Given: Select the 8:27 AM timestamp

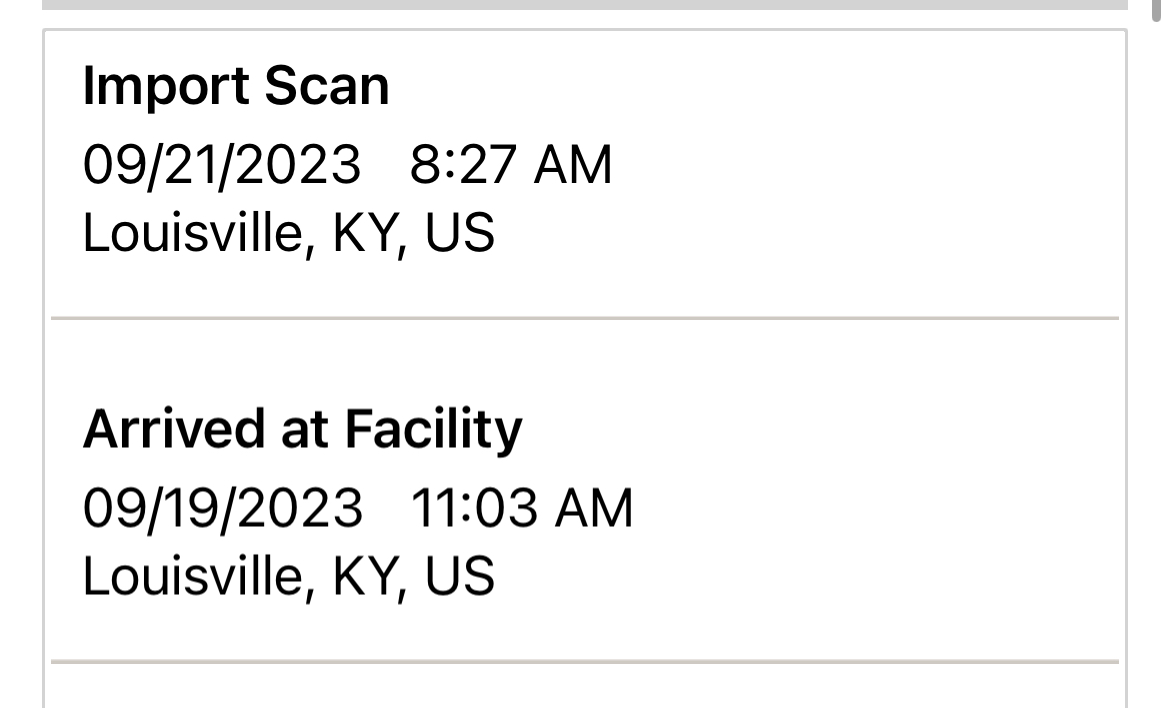Looking at the screenshot, I should coord(511,165).
